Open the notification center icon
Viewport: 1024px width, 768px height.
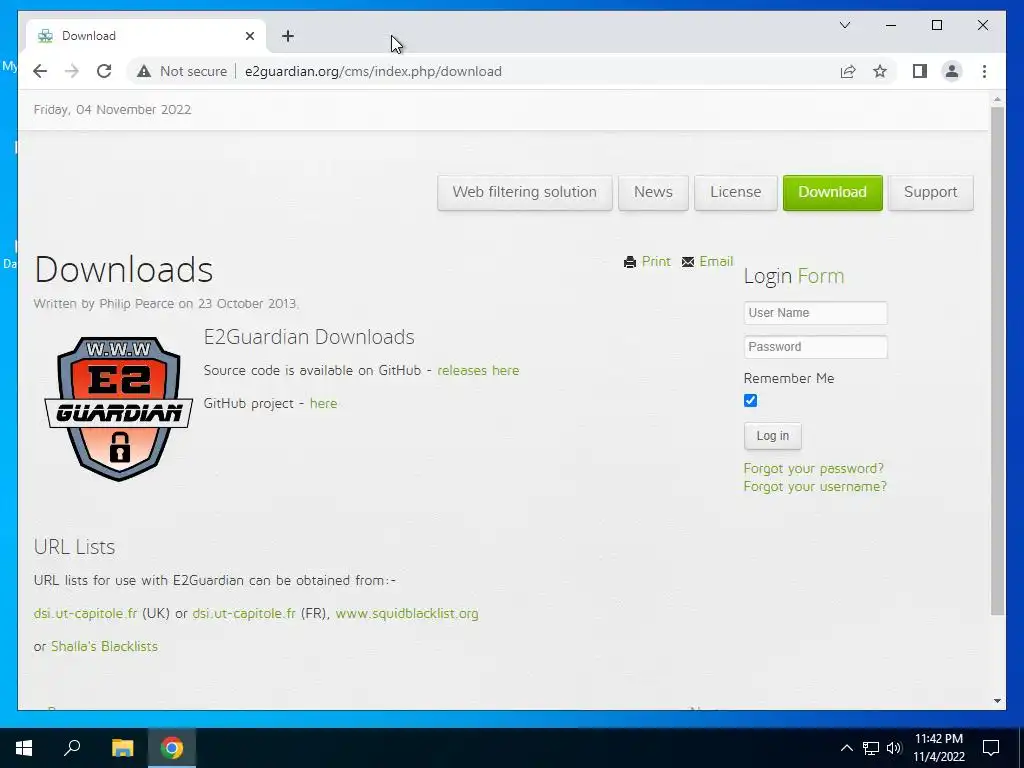[991, 748]
